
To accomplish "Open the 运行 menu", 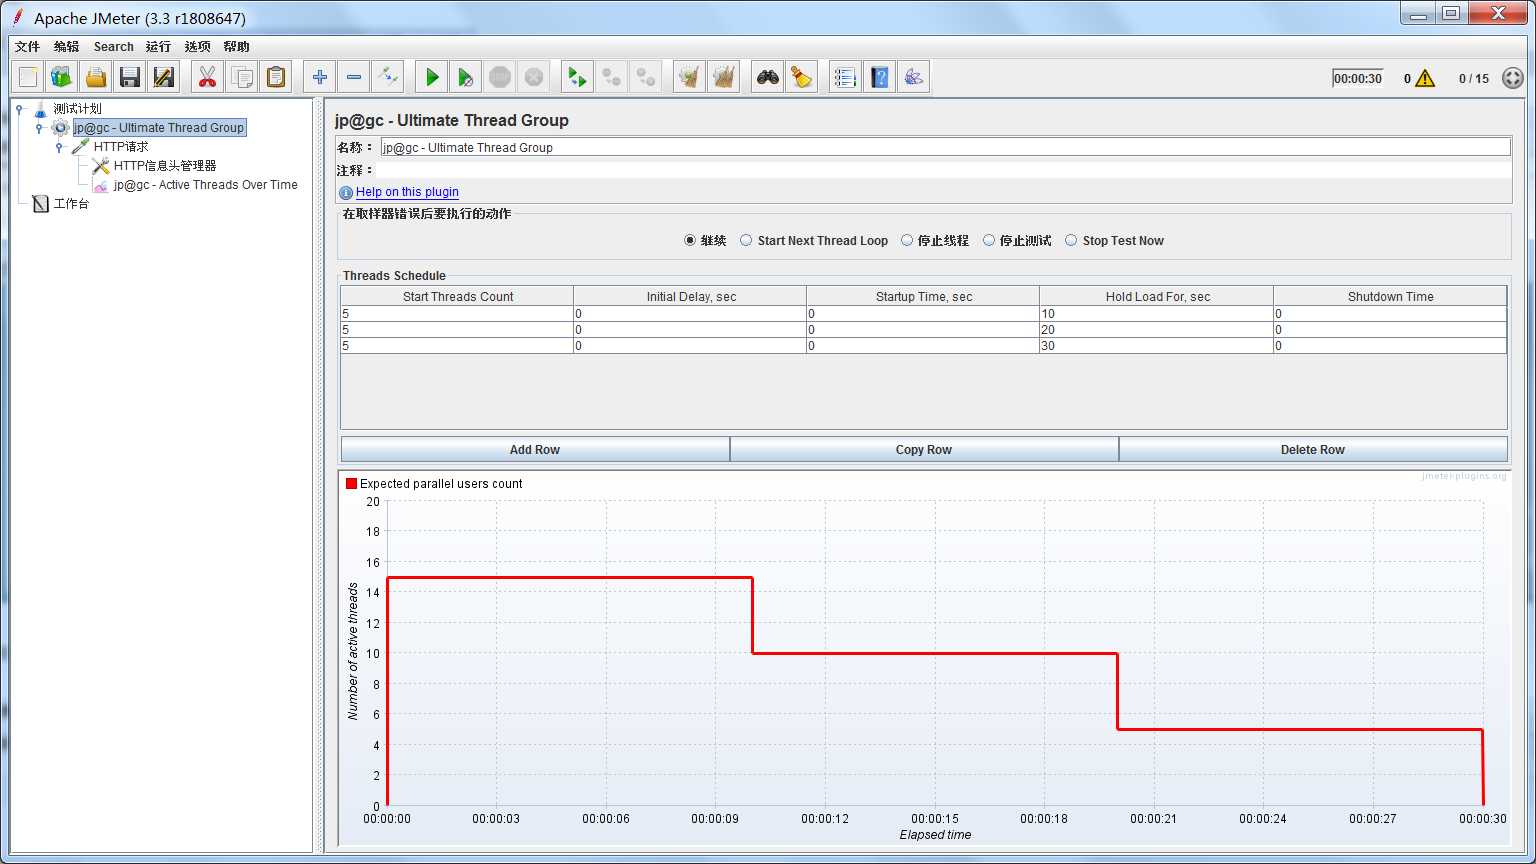I will (x=158, y=47).
